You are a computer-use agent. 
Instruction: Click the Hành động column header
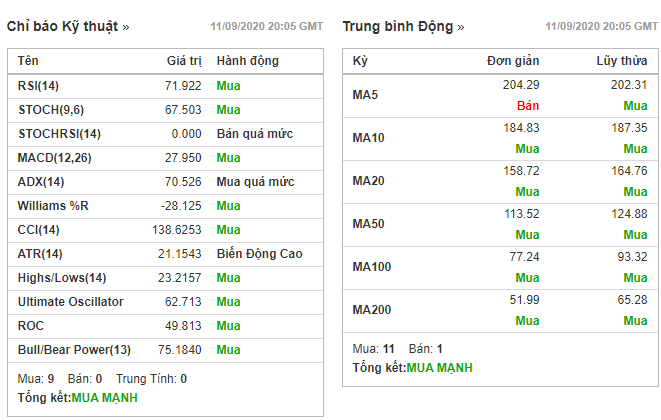248,61
